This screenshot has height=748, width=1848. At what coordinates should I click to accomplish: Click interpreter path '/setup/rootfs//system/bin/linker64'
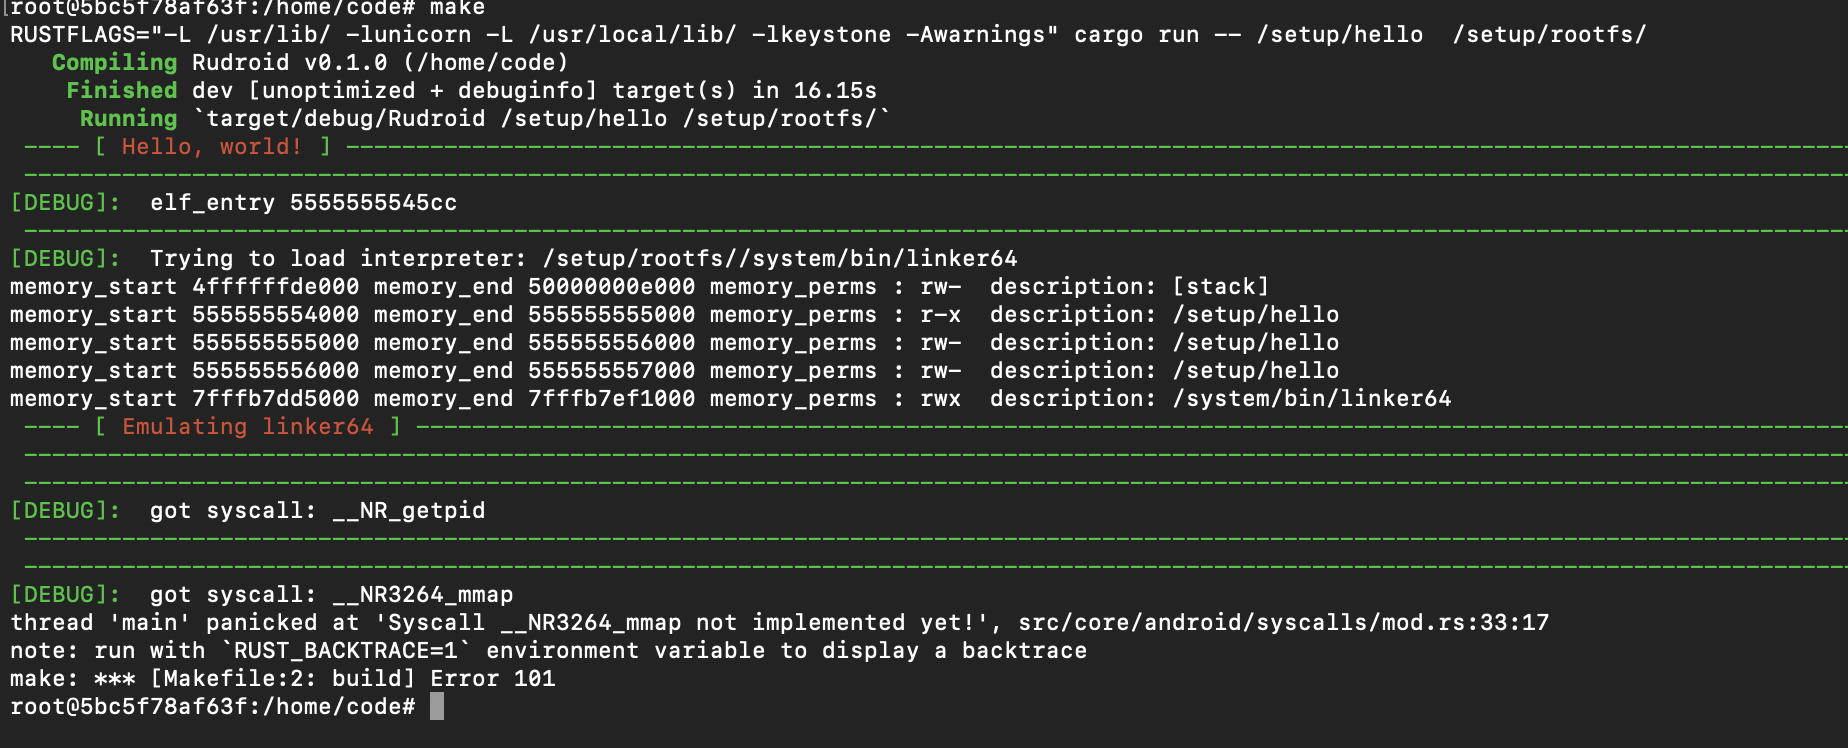point(780,258)
